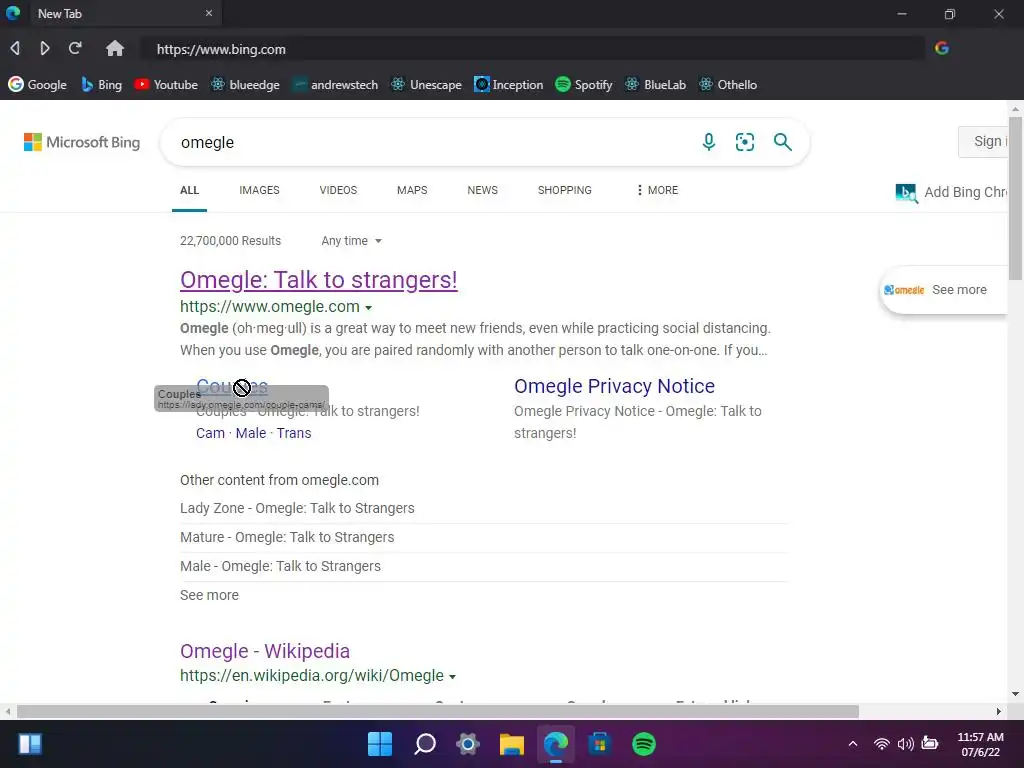
Task: Expand See more under other content
Action: [x=210, y=595]
